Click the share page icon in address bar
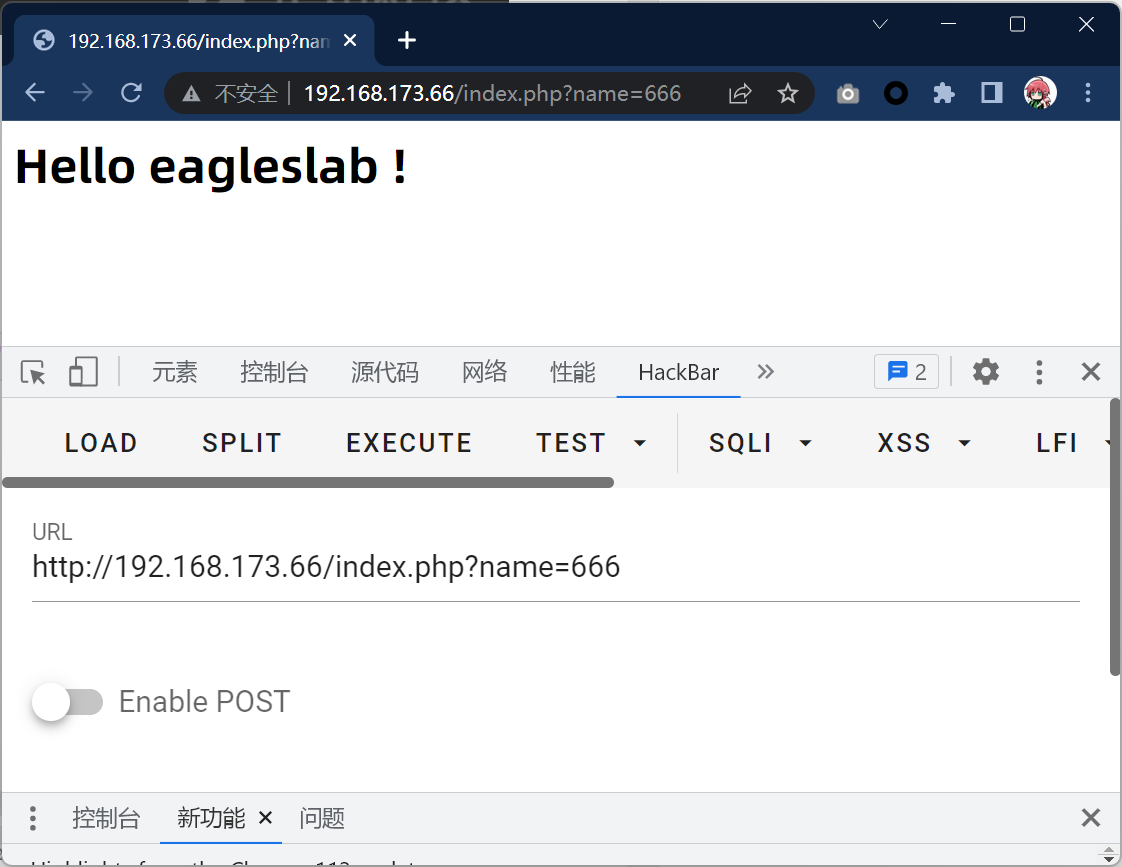The height and width of the screenshot is (867, 1122). point(740,93)
